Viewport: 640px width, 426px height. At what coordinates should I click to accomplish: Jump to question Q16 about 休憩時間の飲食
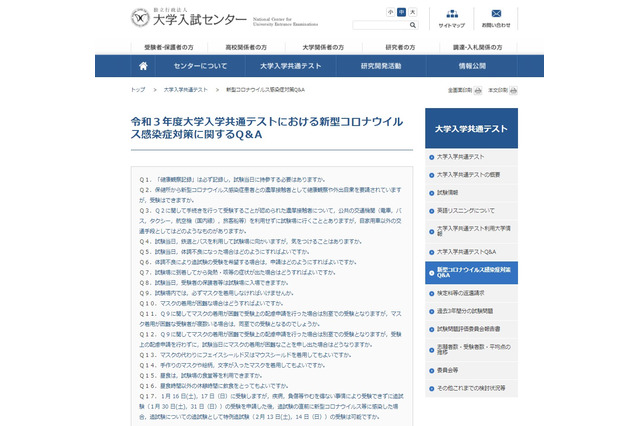(214, 386)
